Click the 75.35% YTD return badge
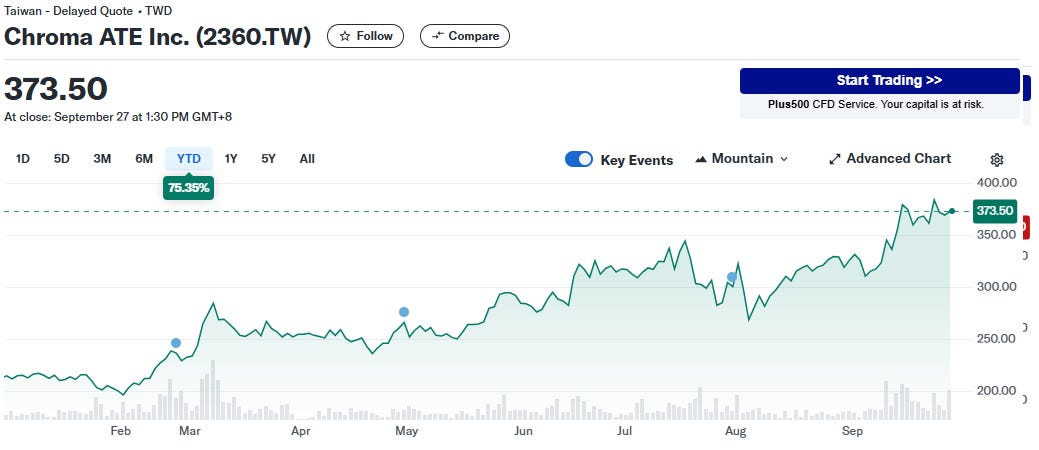 click(188, 188)
